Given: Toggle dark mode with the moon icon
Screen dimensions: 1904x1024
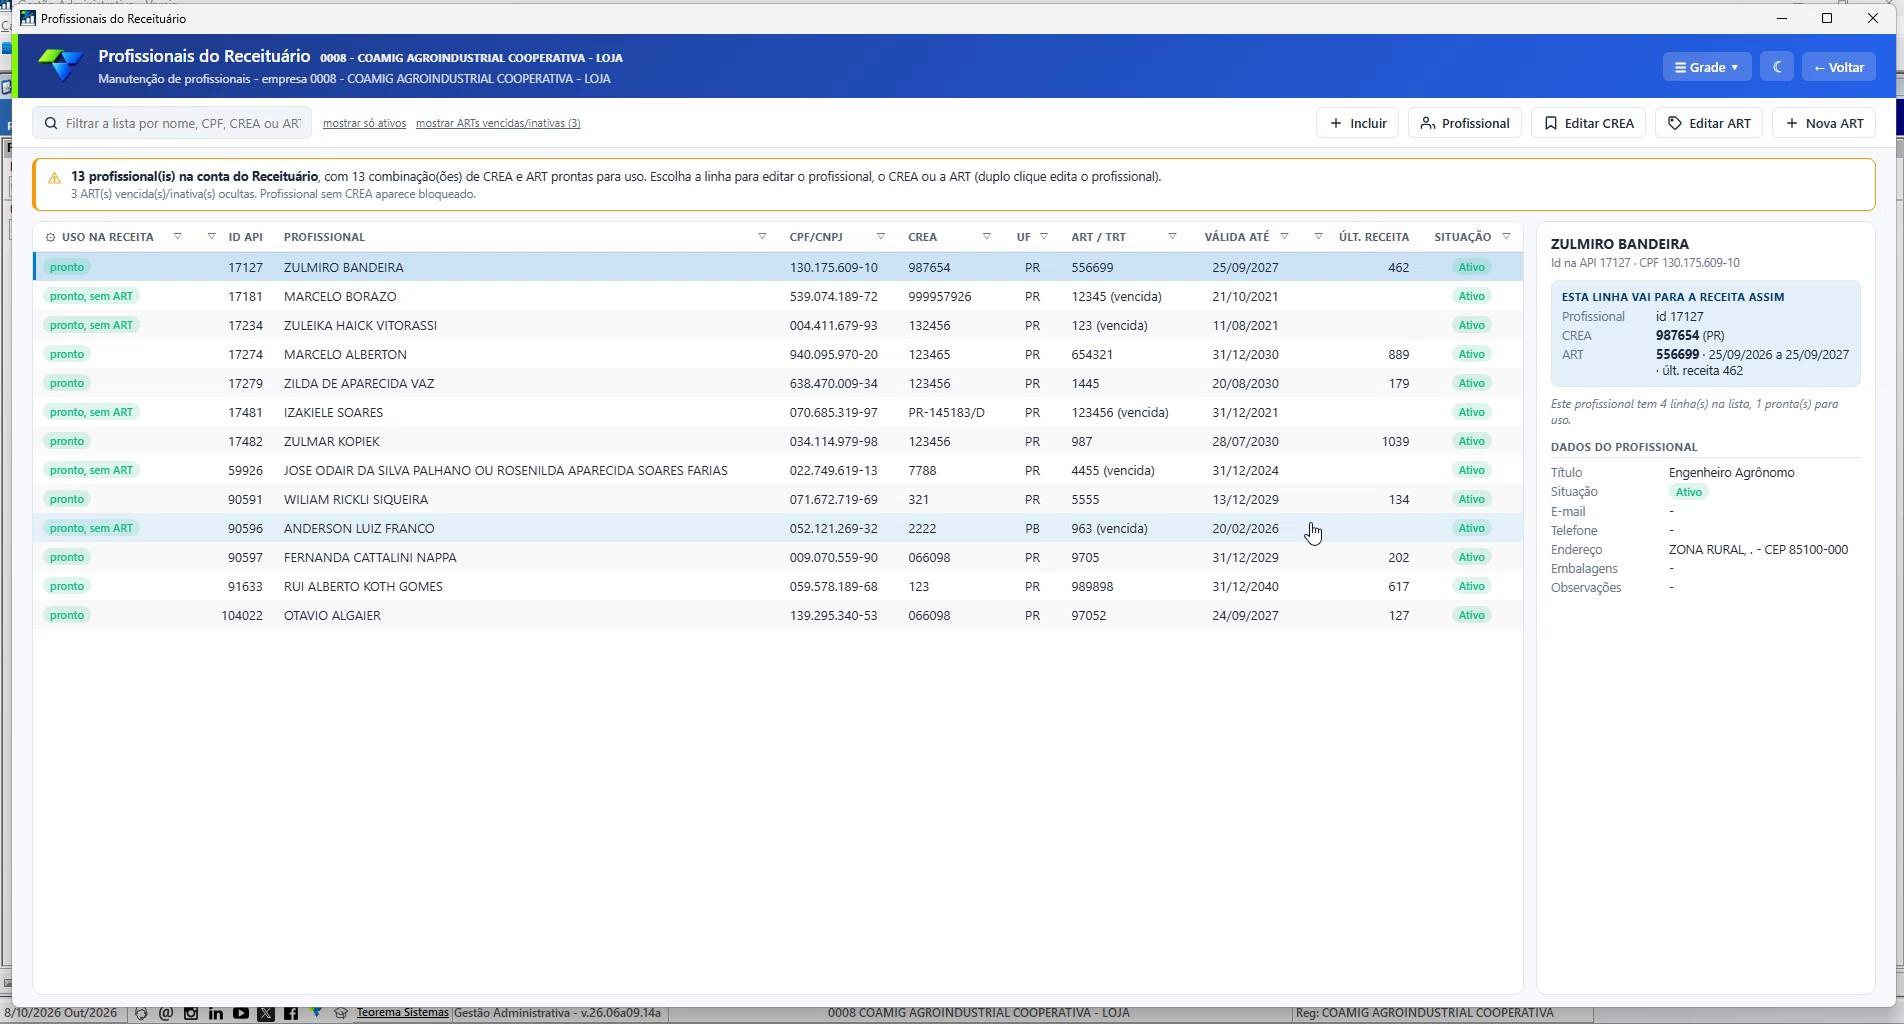Looking at the screenshot, I should point(1777,67).
